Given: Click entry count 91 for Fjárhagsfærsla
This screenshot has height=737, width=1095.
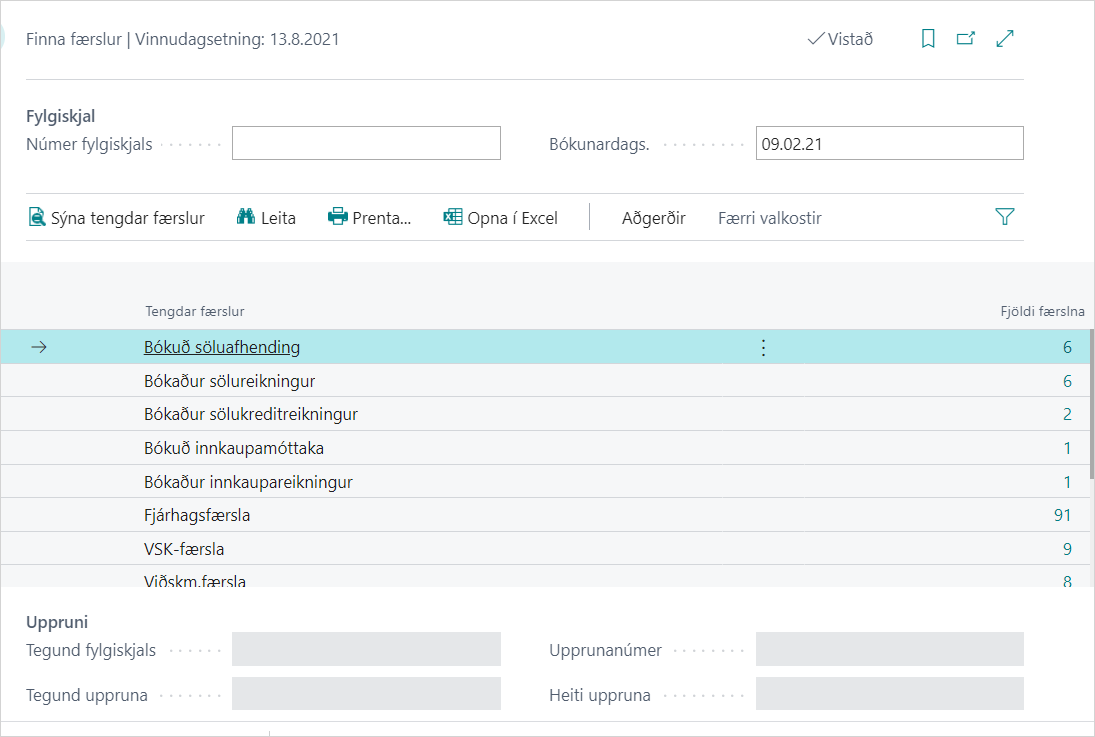Looking at the screenshot, I should coord(1060,515).
